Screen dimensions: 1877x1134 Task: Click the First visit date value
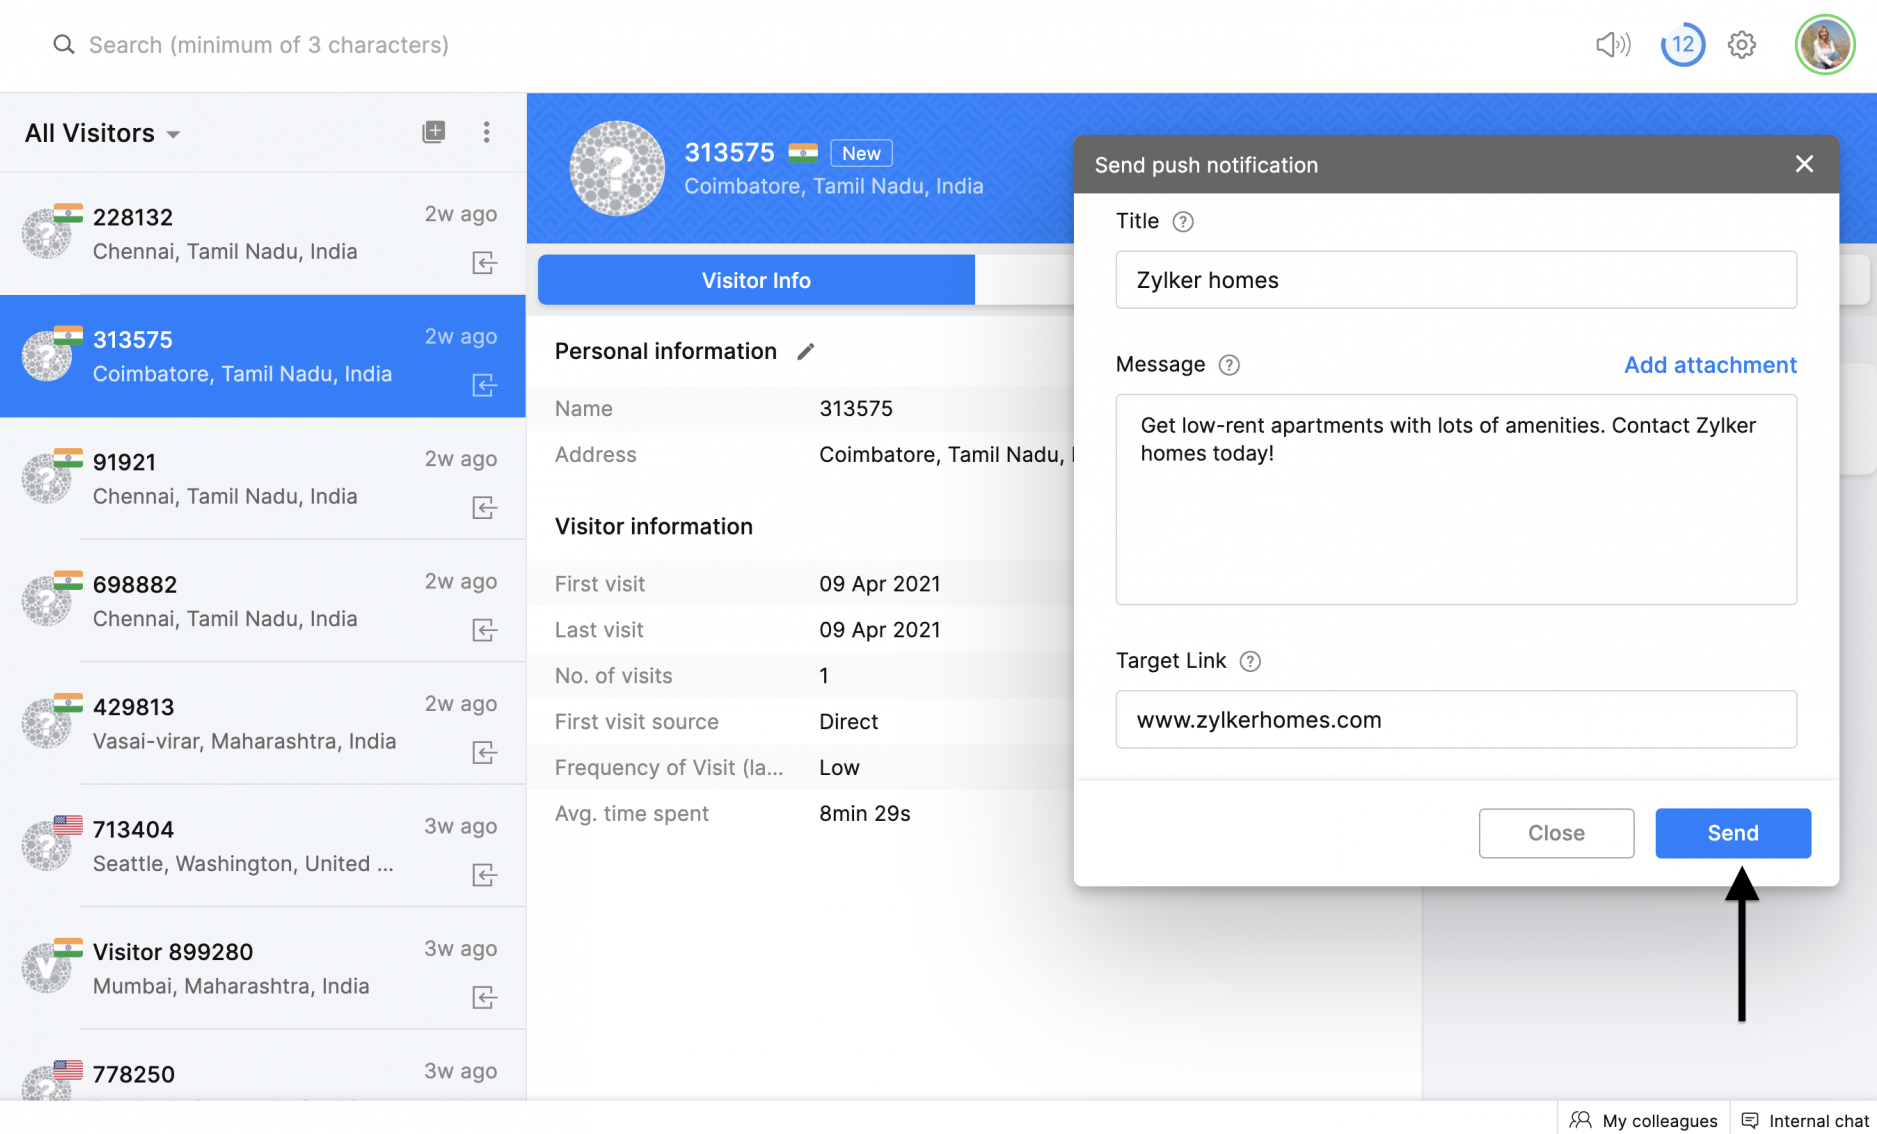tap(880, 584)
